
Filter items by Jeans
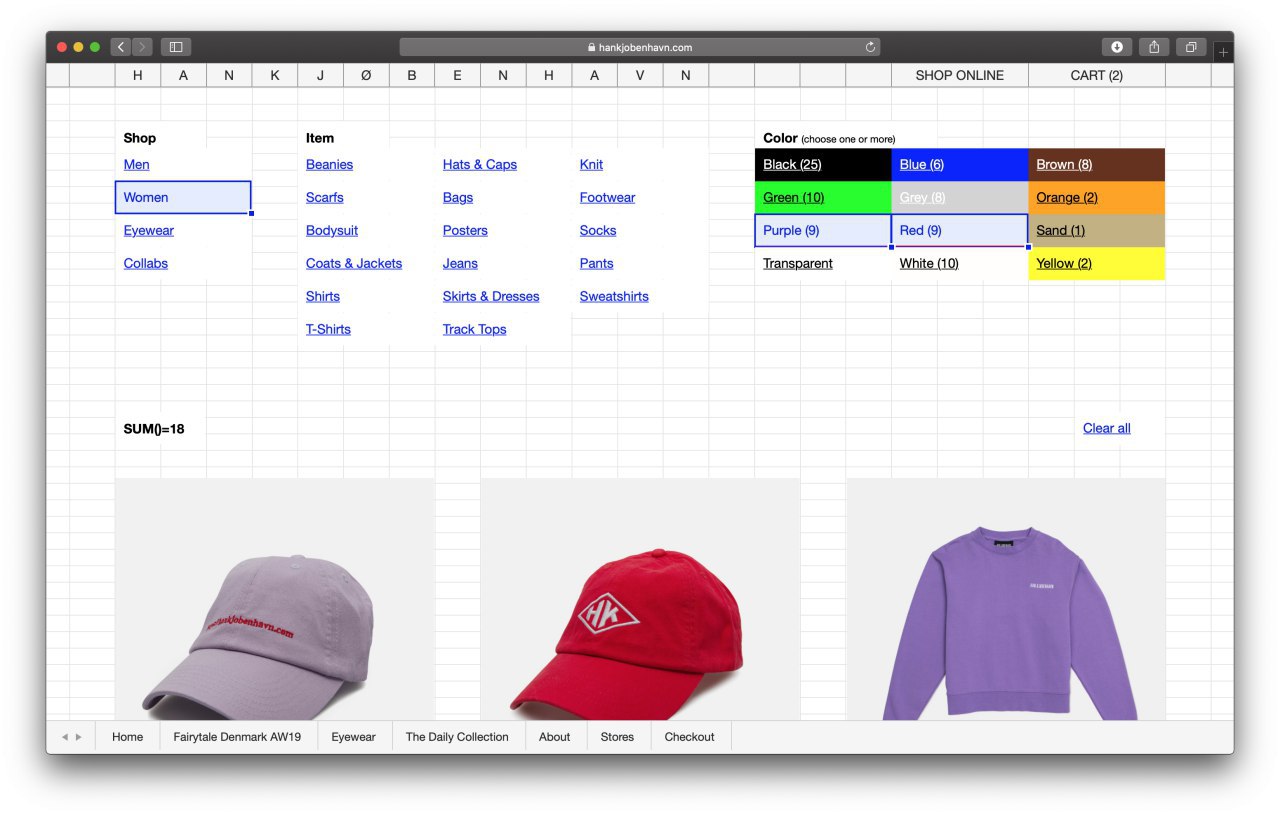pos(460,263)
